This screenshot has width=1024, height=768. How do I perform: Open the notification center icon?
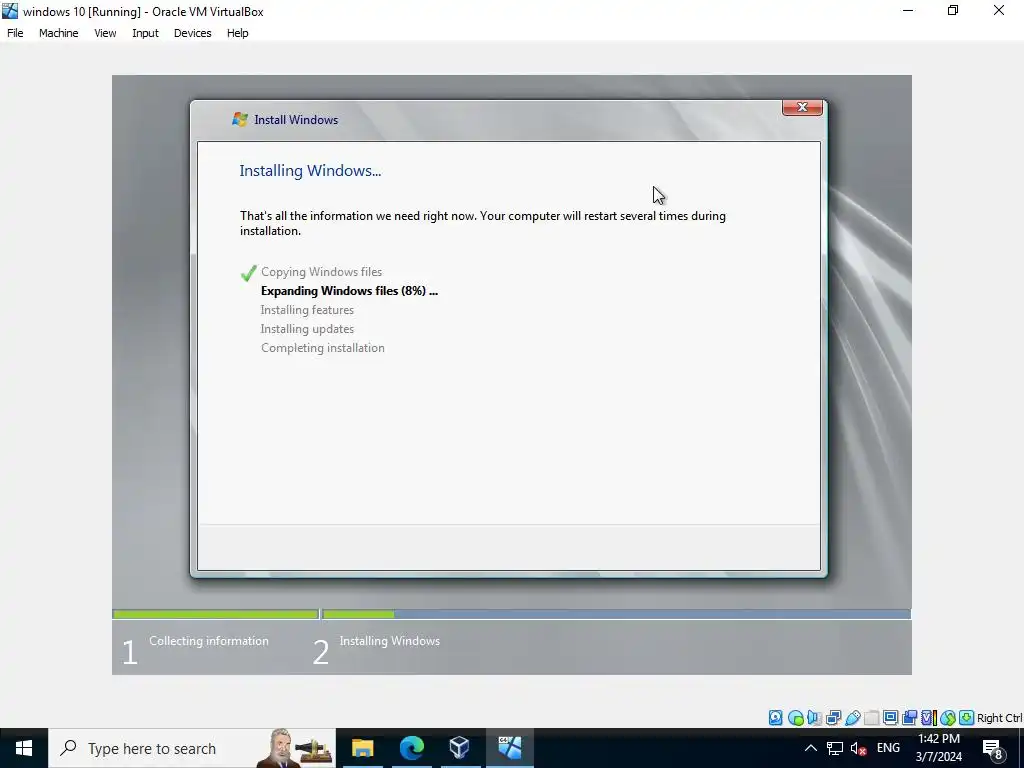pos(993,749)
